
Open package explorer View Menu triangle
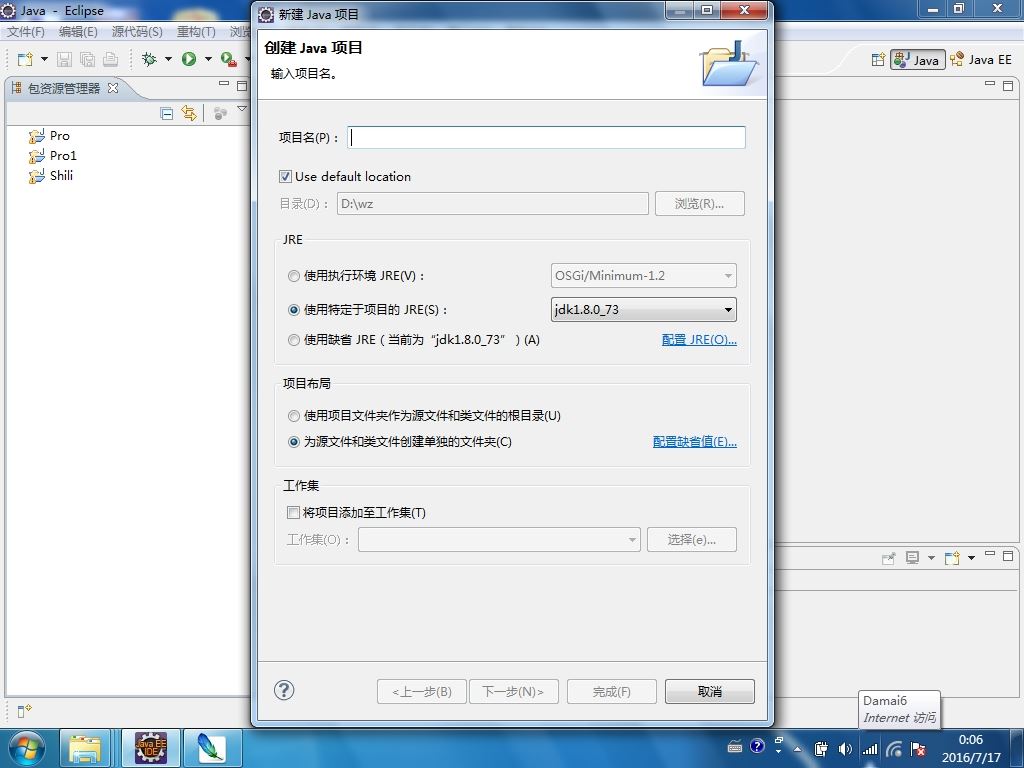pos(242,109)
